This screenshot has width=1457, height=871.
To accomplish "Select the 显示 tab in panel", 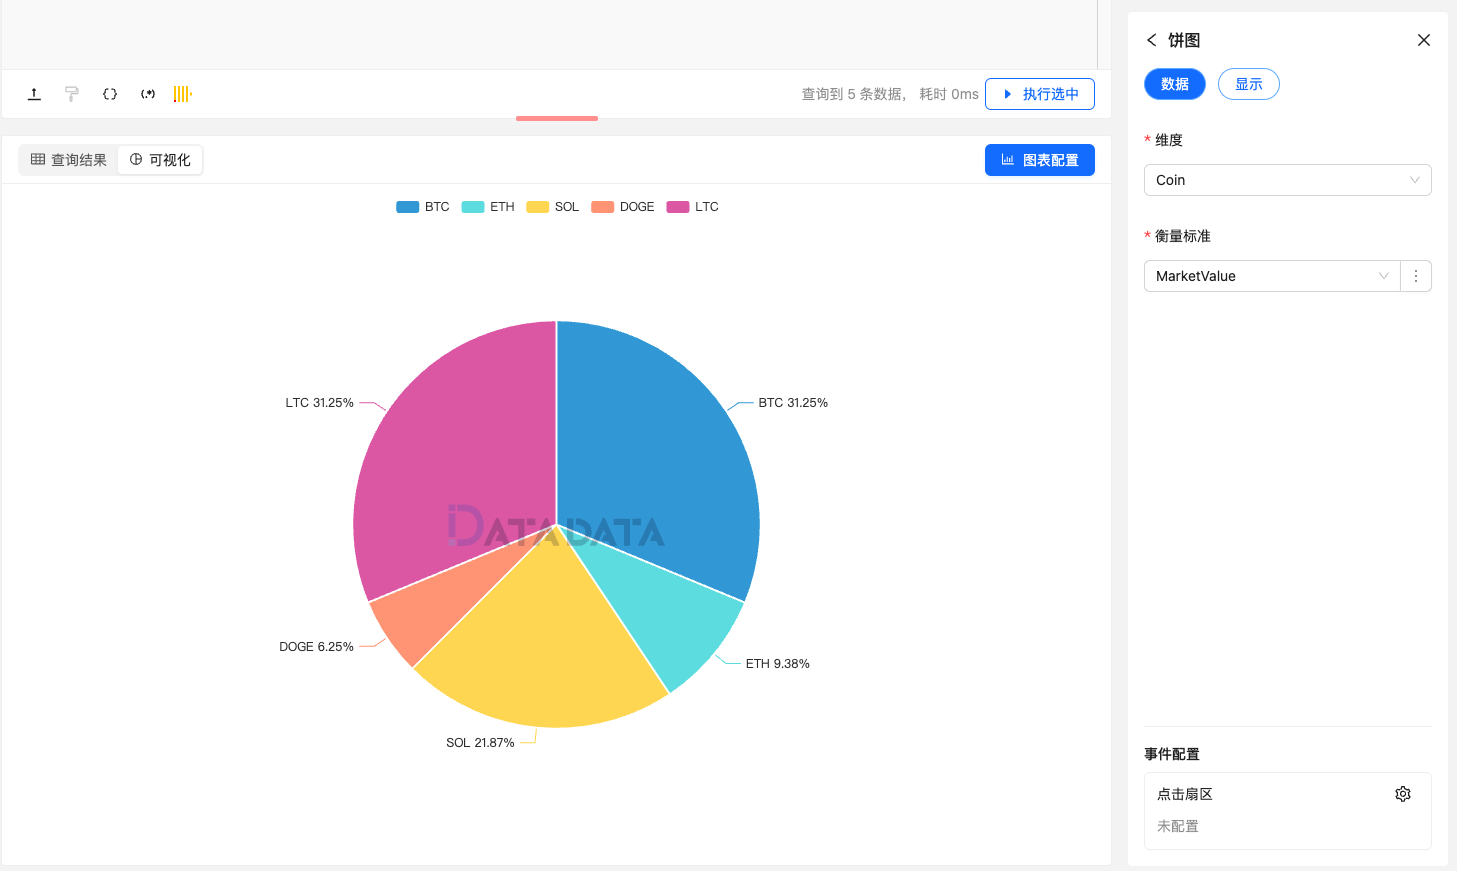I will pyautogui.click(x=1249, y=84).
